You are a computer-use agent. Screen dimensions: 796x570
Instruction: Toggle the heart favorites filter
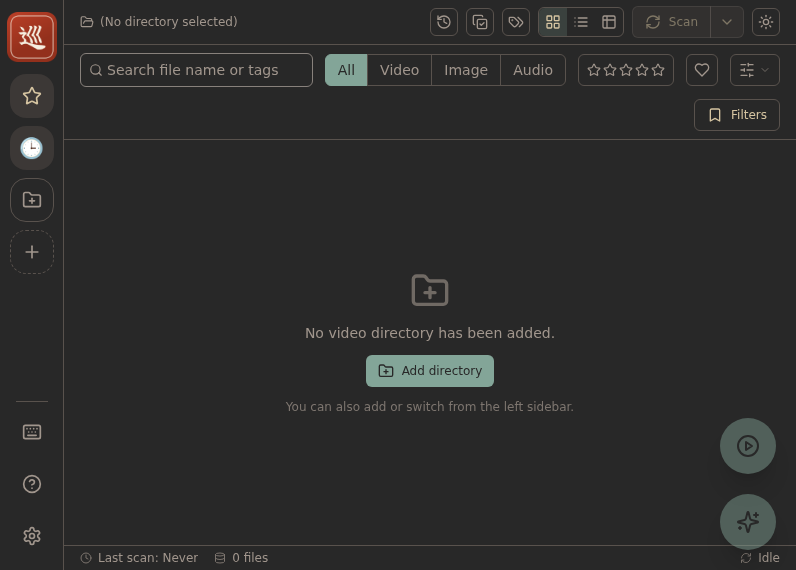tap(702, 70)
